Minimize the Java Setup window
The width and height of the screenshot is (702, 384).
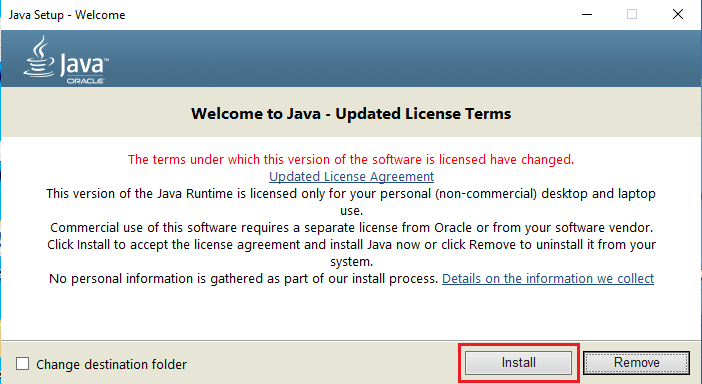[587, 14]
